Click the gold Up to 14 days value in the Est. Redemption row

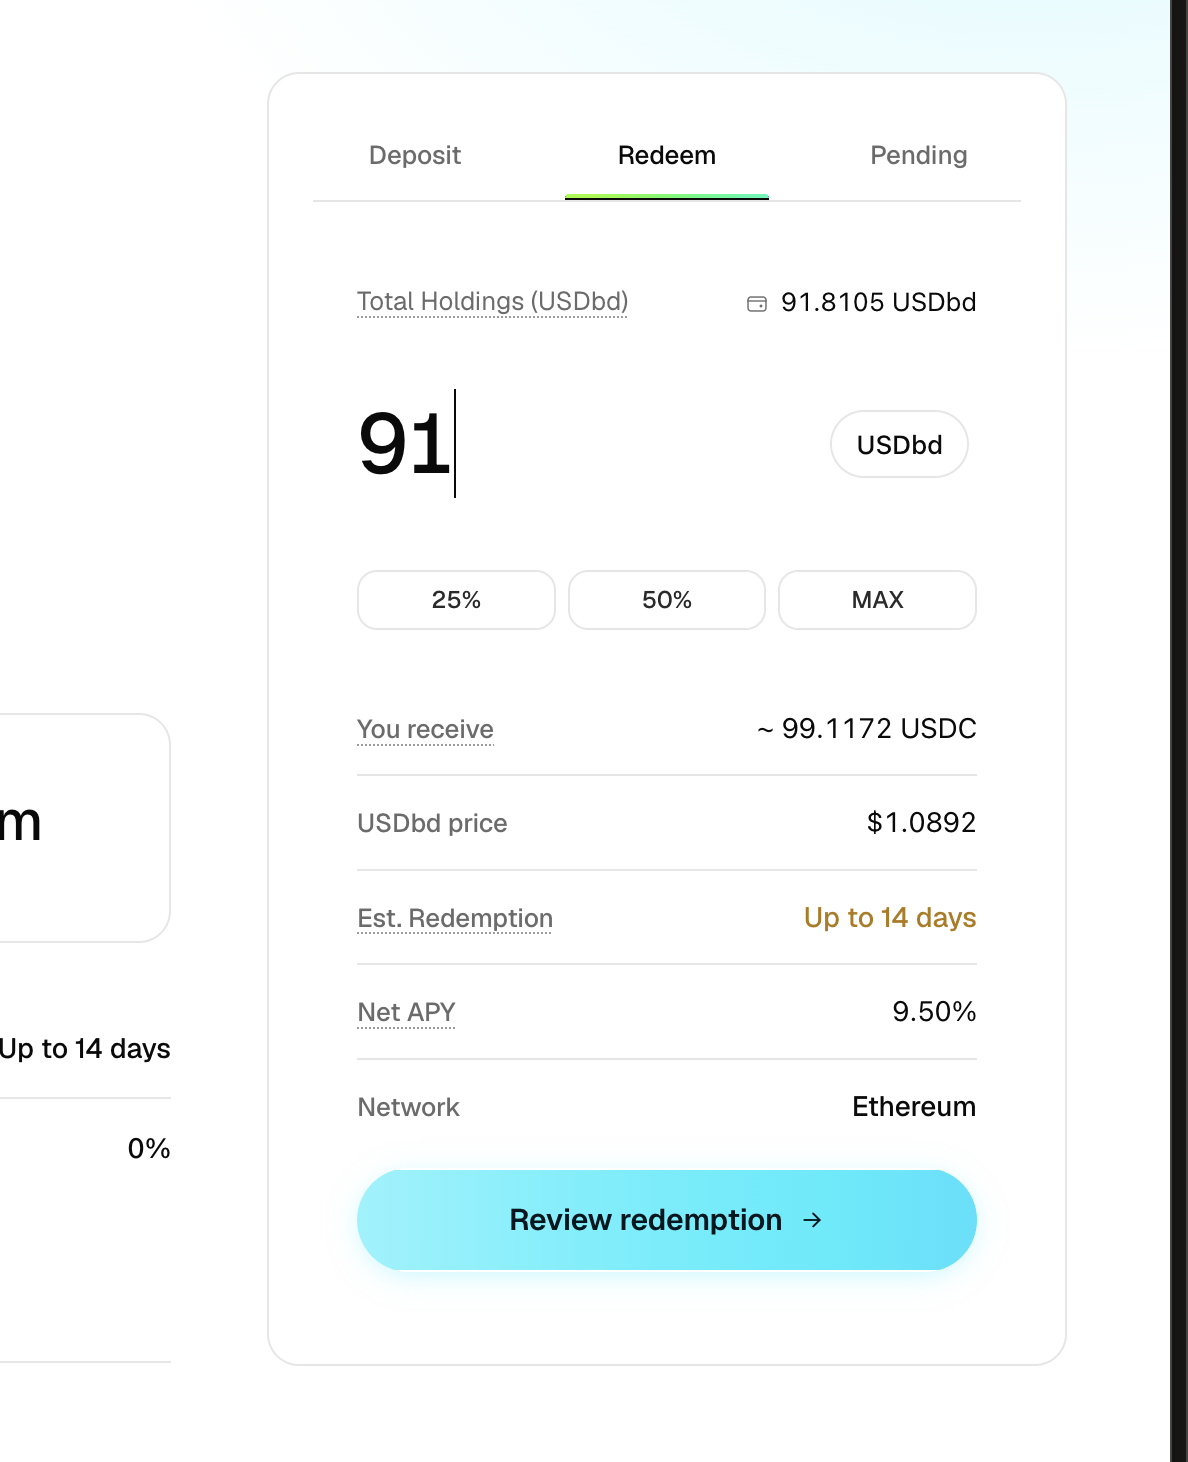point(890,917)
